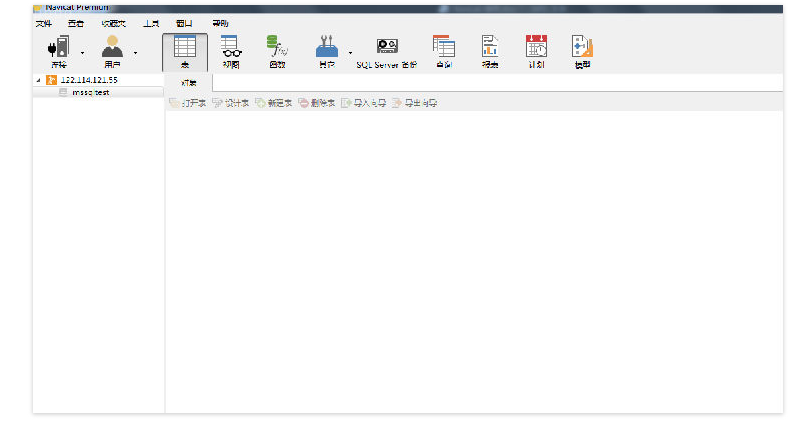Expand the Others (其它) dropdown arrow

click(350, 52)
